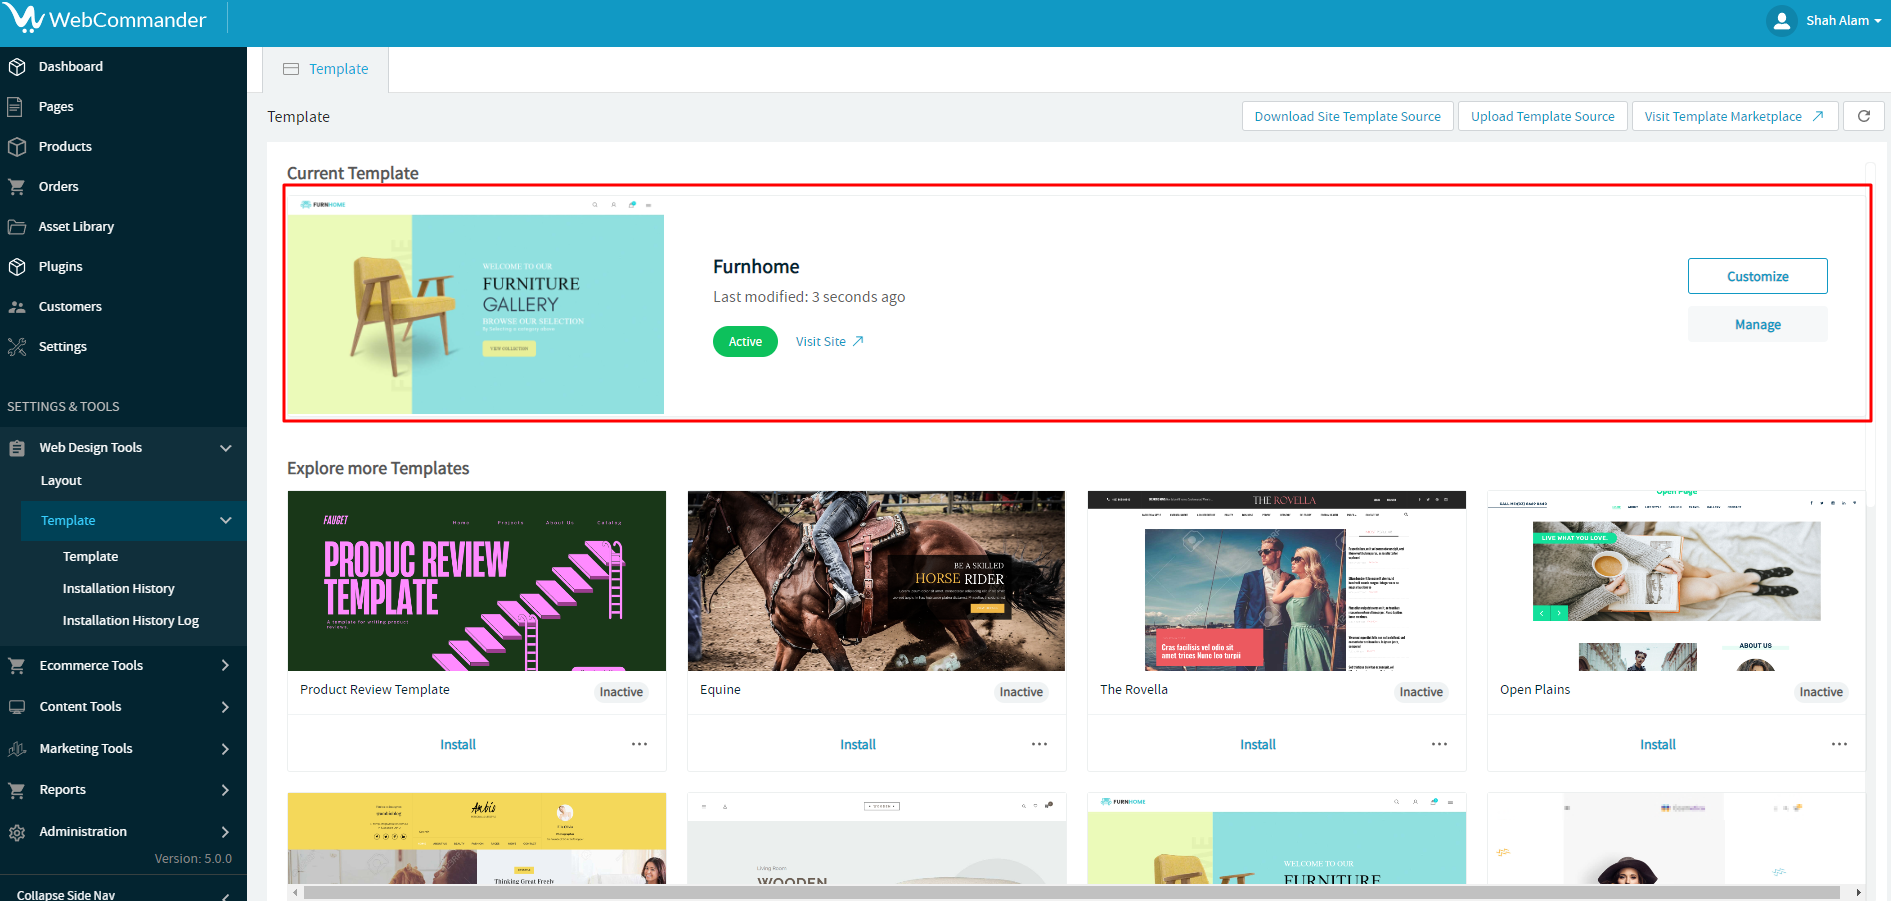Customize the Furnhome template
The height and width of the screenshot is (901, 1891).
tap(1758, 276)
